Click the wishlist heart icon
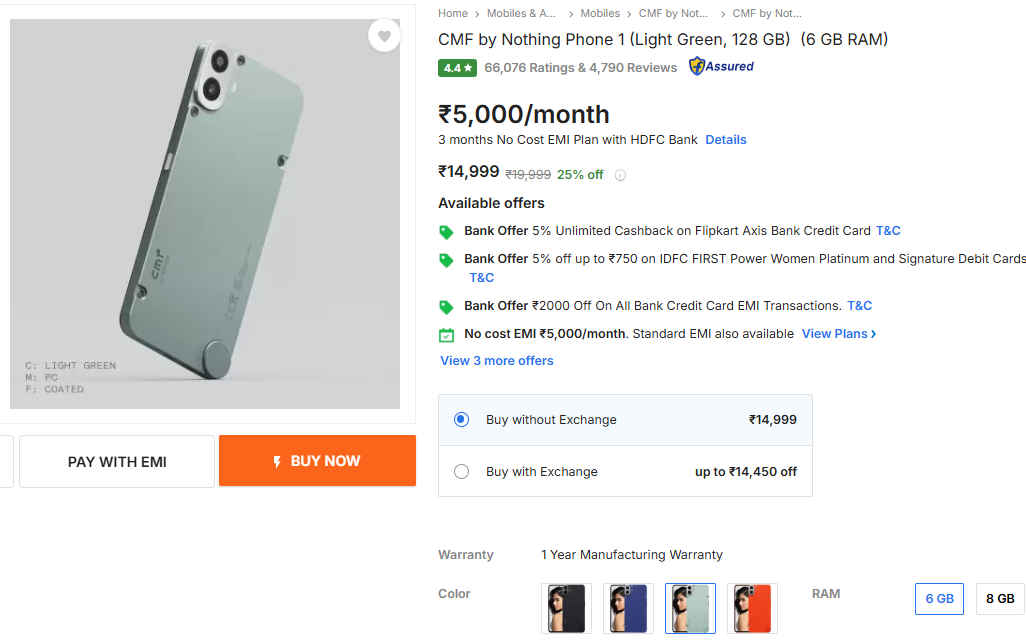This screenshot has width=1026, height=641. pos(384,37)
